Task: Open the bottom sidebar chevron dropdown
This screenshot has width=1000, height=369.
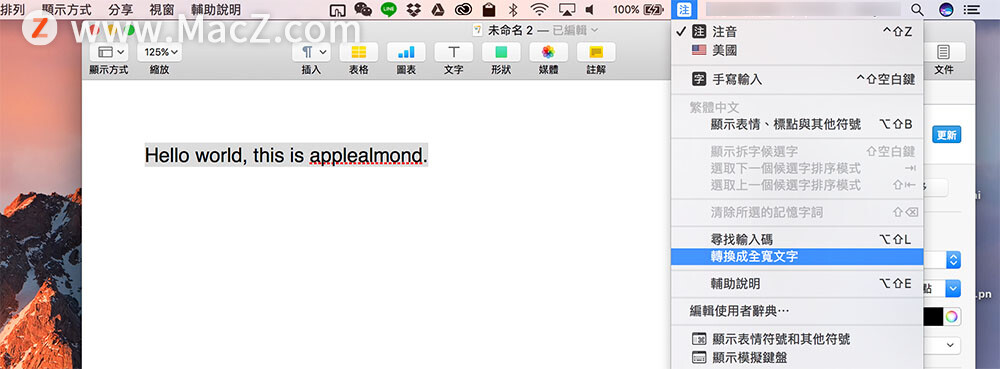Action: point(950,345)
